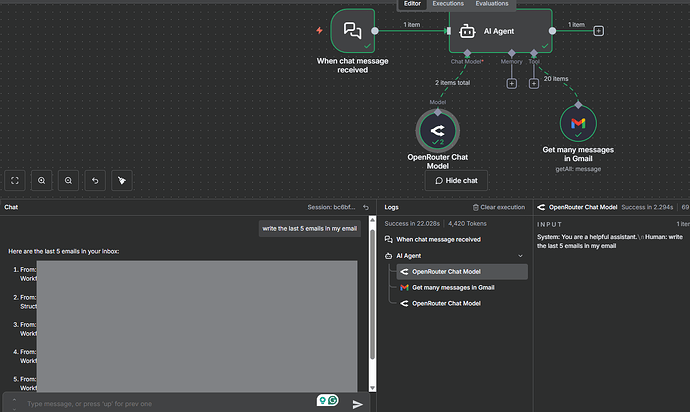Screen dimensions: 690x412
Task: Click the undo arrow canvas button
Action: coord(94,181)
